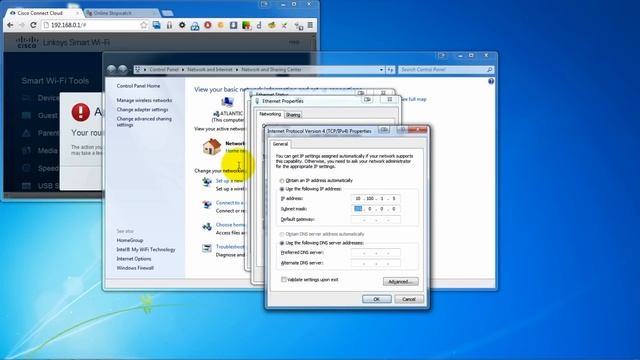This screenshot has height=360, width=640.
Task: Select Use the following IP address
Action: point(282,189)
